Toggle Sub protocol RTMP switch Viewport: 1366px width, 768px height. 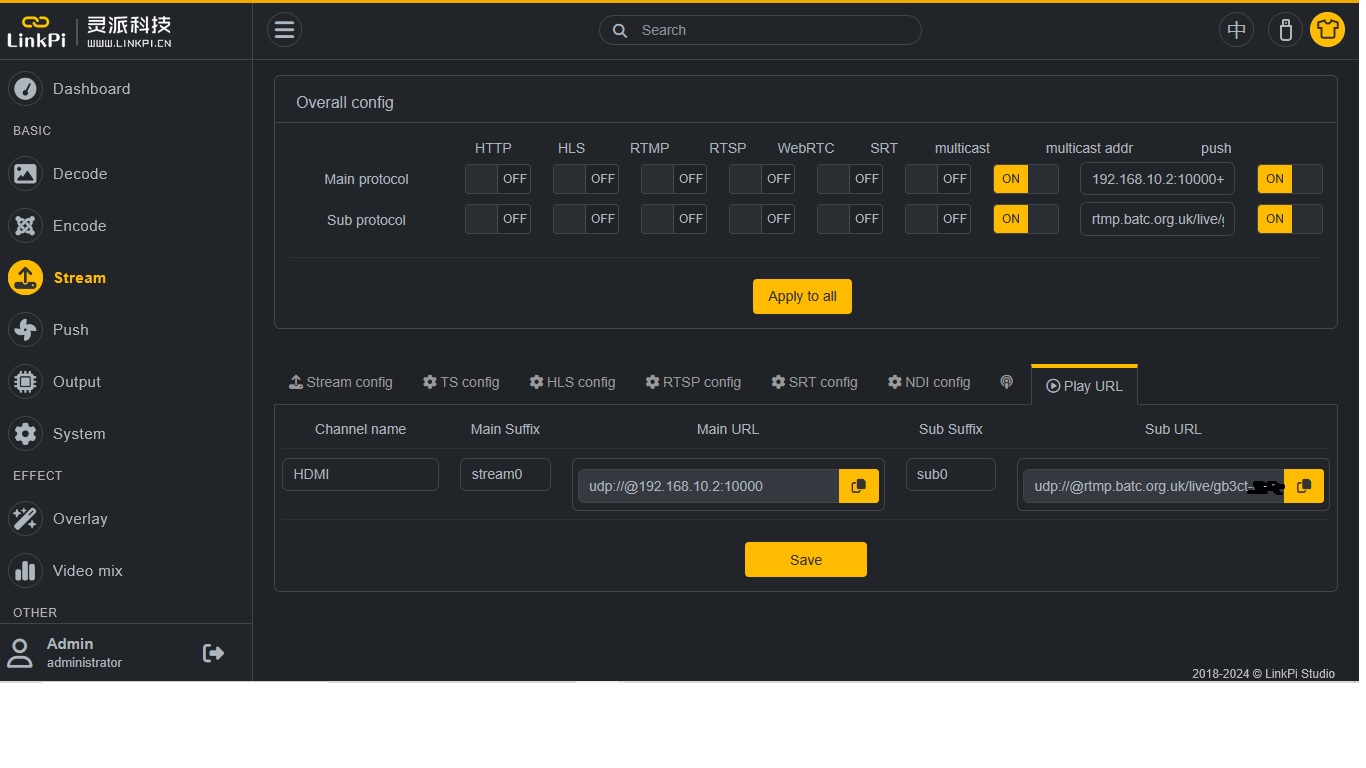click(x=673, y=219)
